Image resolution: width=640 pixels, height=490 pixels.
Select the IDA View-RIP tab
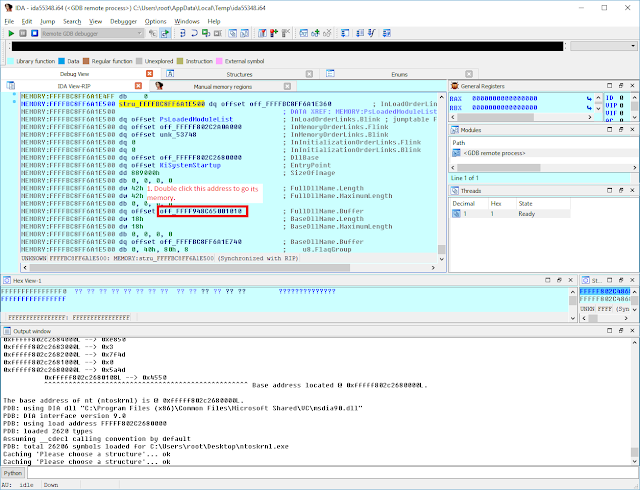point(74,86)
